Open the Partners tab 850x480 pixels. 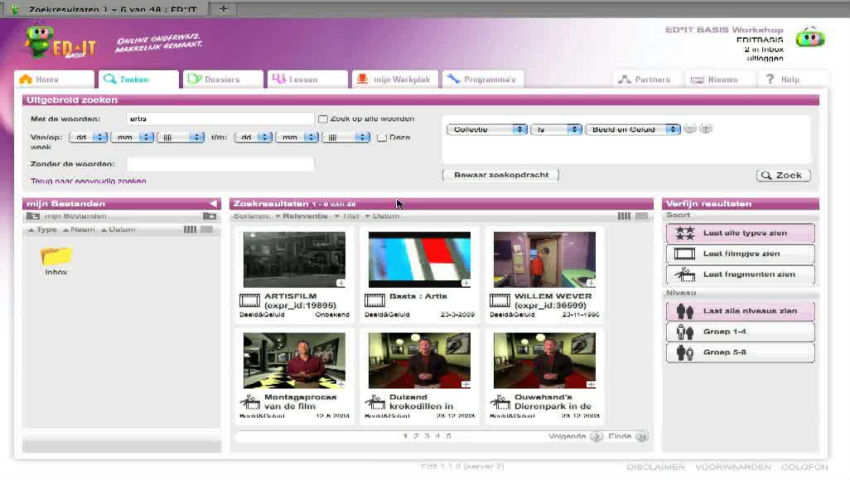pos(646,79)
